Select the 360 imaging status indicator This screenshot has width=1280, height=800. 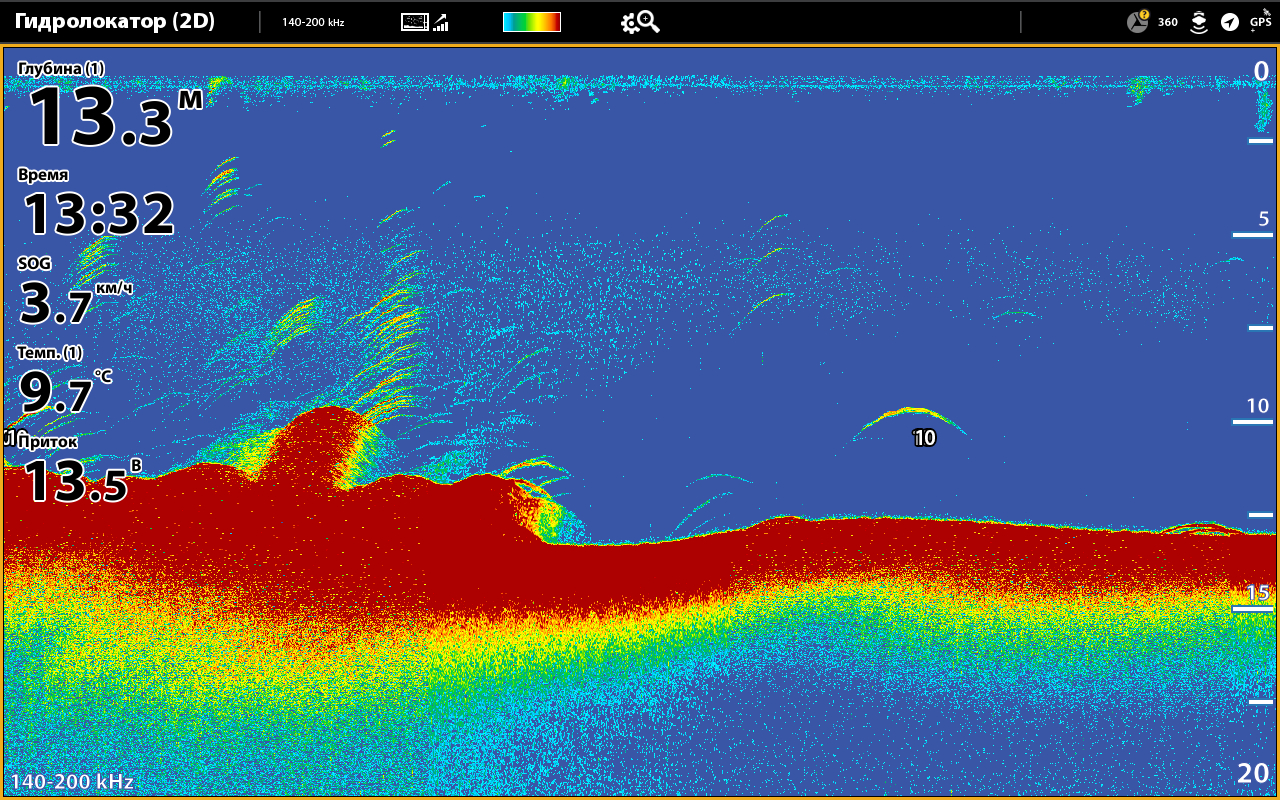point(1168,22)
